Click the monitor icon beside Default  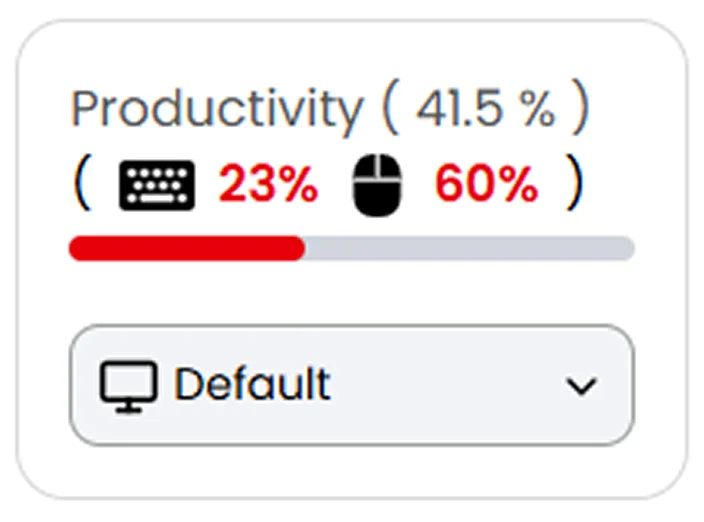click(x=128, y=384)
